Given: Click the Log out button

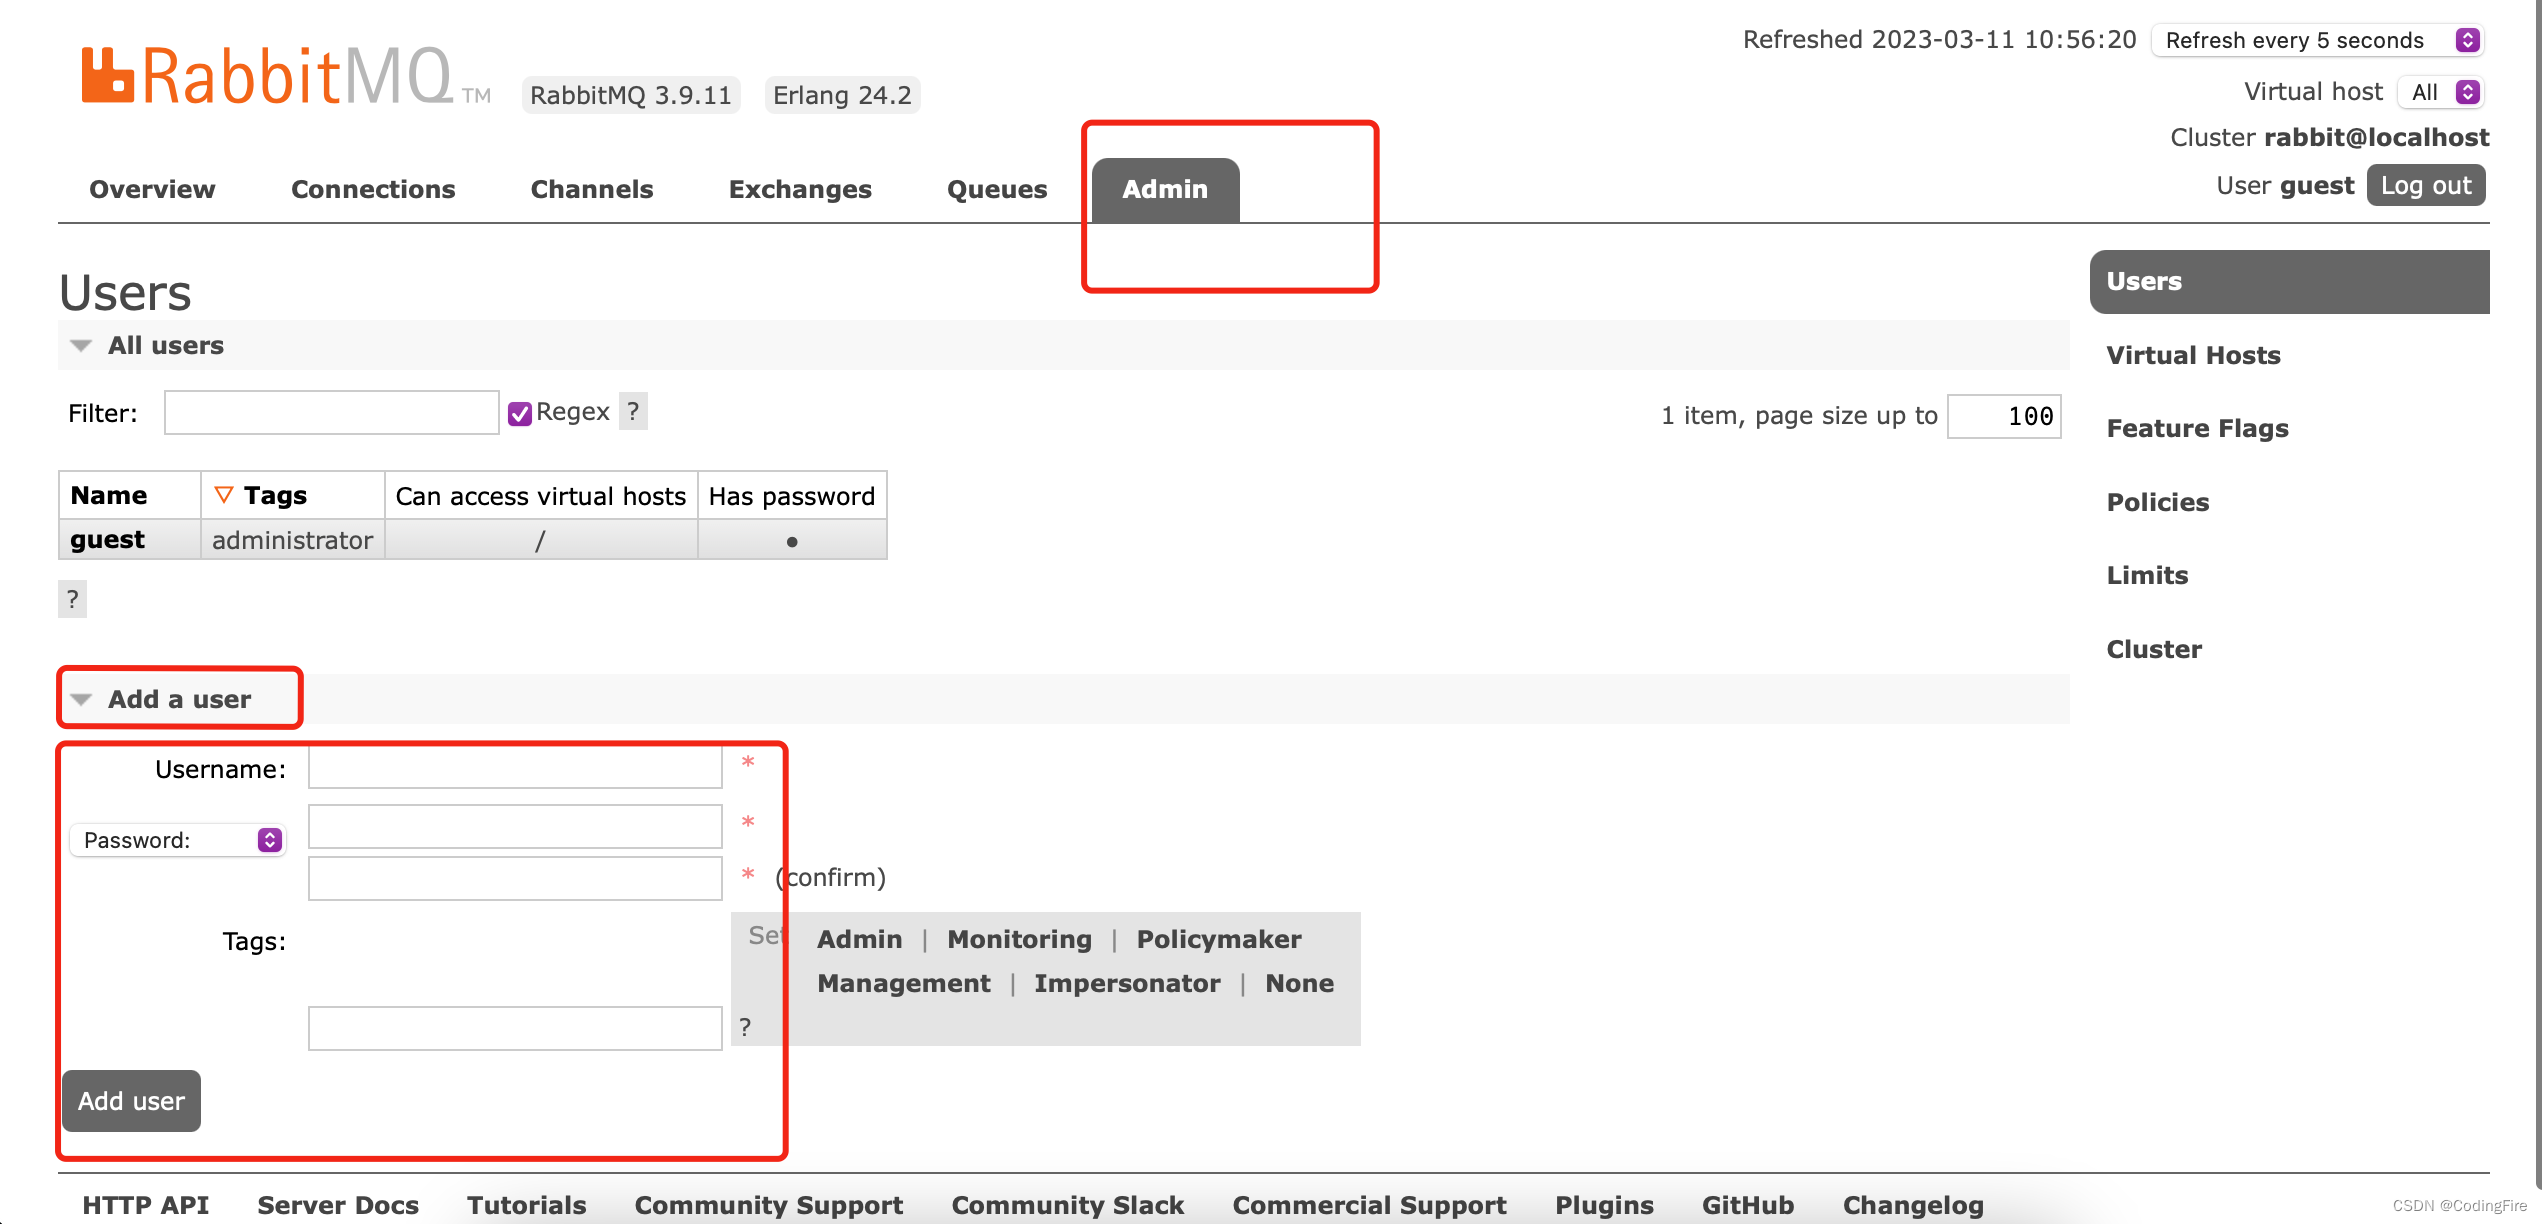Looking at the screenshot, I should coord(2426,185).
